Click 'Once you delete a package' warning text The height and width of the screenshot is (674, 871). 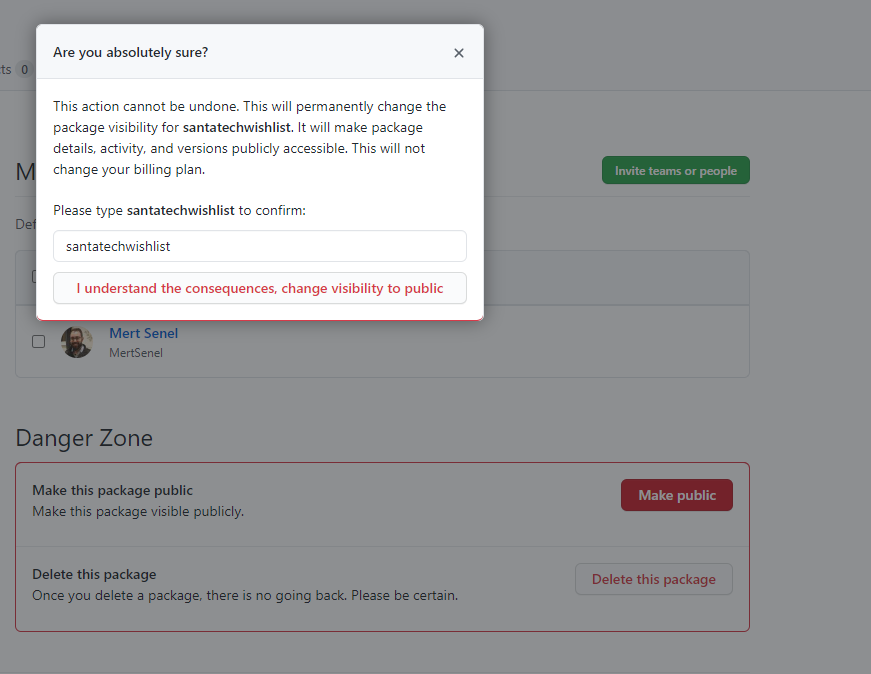pyautogui.click(x=245, y=595)
